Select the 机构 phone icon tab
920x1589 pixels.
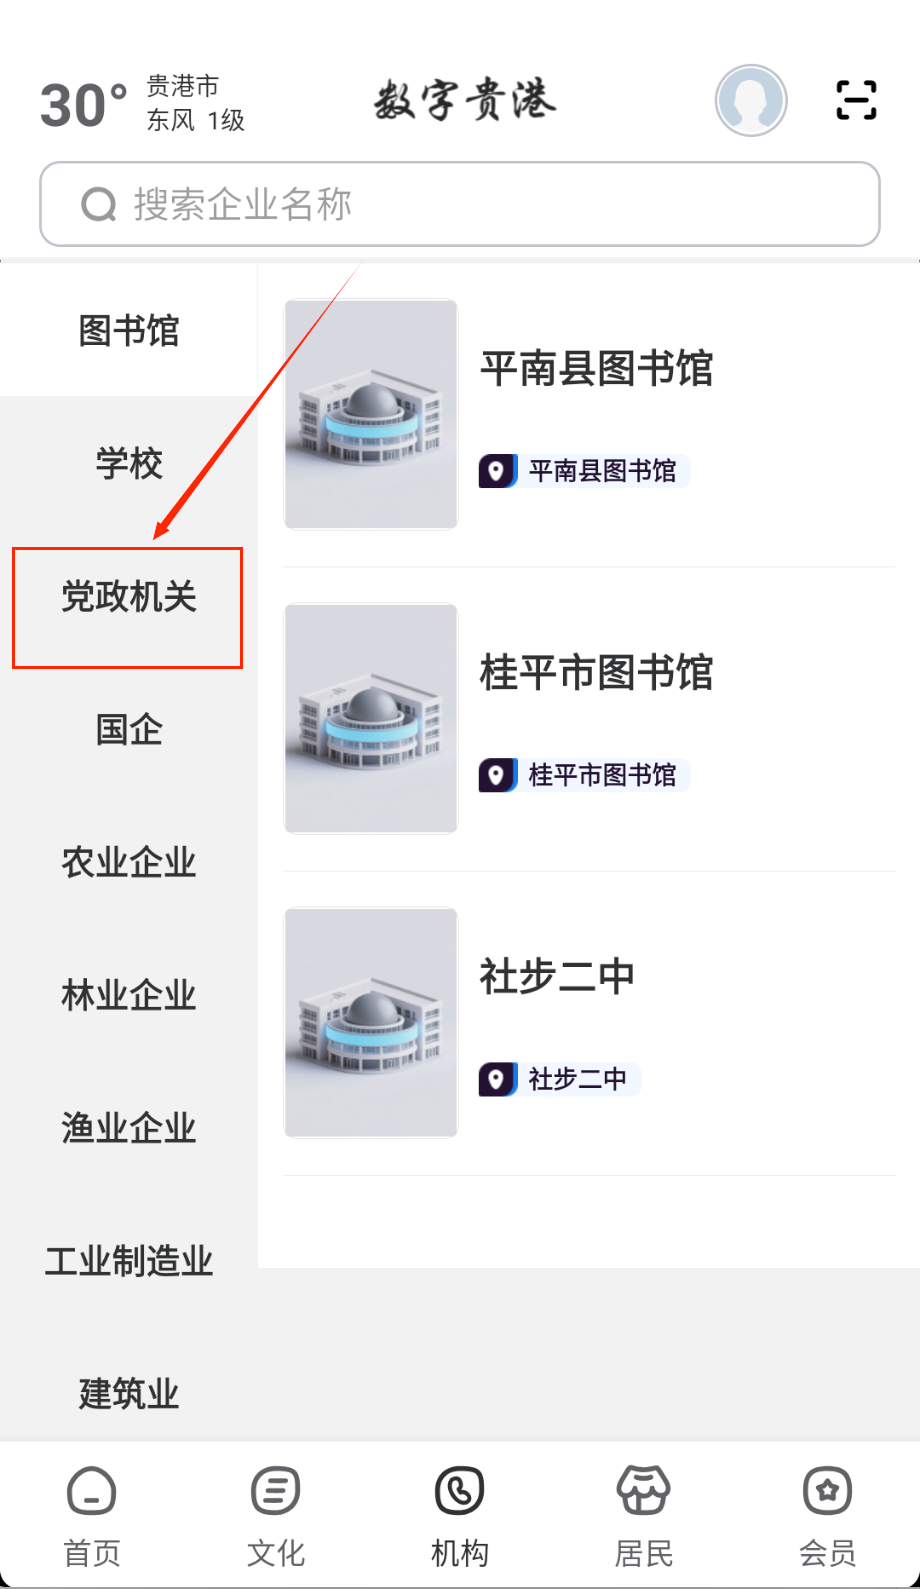point(459,1491)
